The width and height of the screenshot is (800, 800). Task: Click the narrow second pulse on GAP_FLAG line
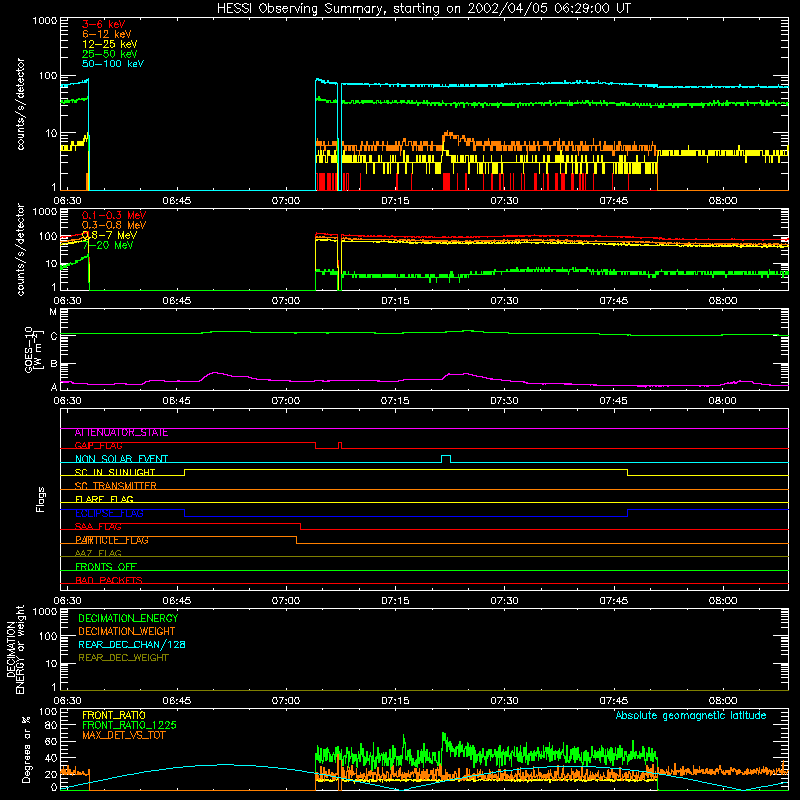click(340, 445)
